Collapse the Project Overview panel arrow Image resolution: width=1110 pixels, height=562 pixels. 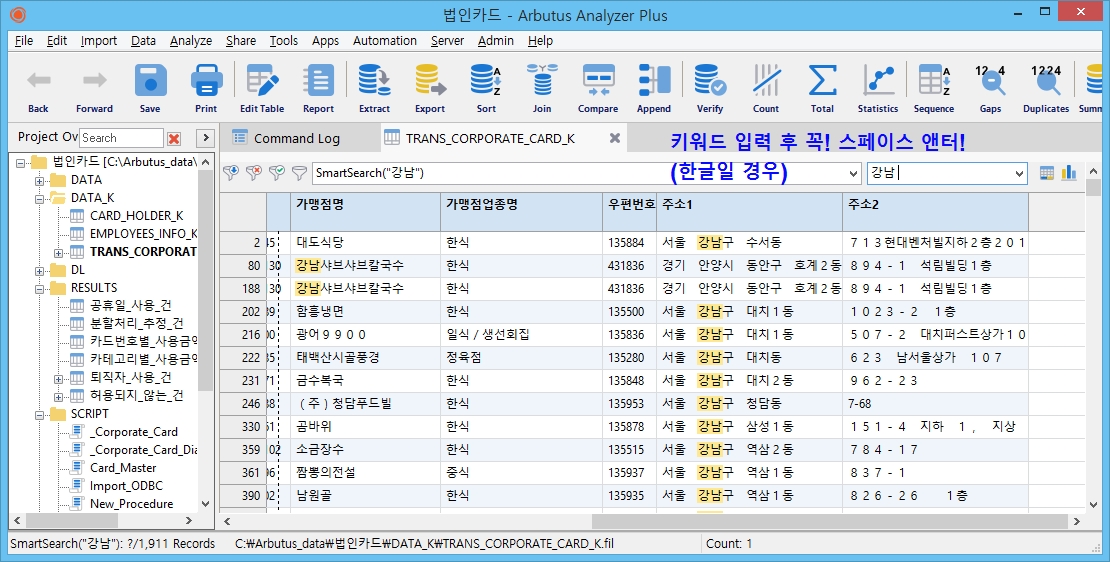coord(205,138)
